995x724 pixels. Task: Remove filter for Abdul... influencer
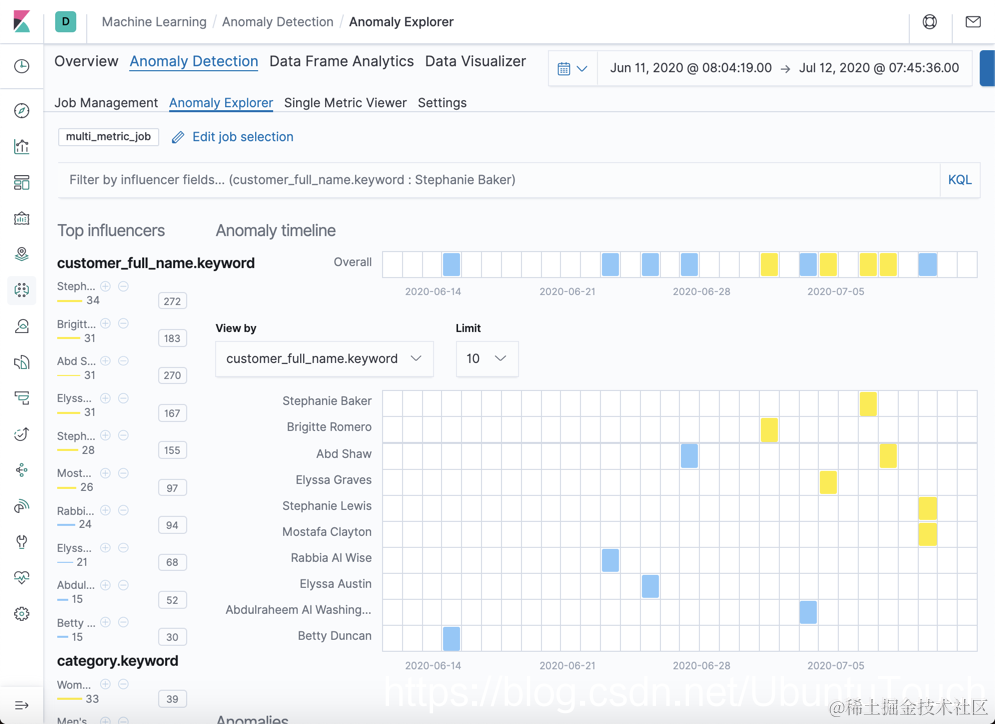[x=124, y=584]
